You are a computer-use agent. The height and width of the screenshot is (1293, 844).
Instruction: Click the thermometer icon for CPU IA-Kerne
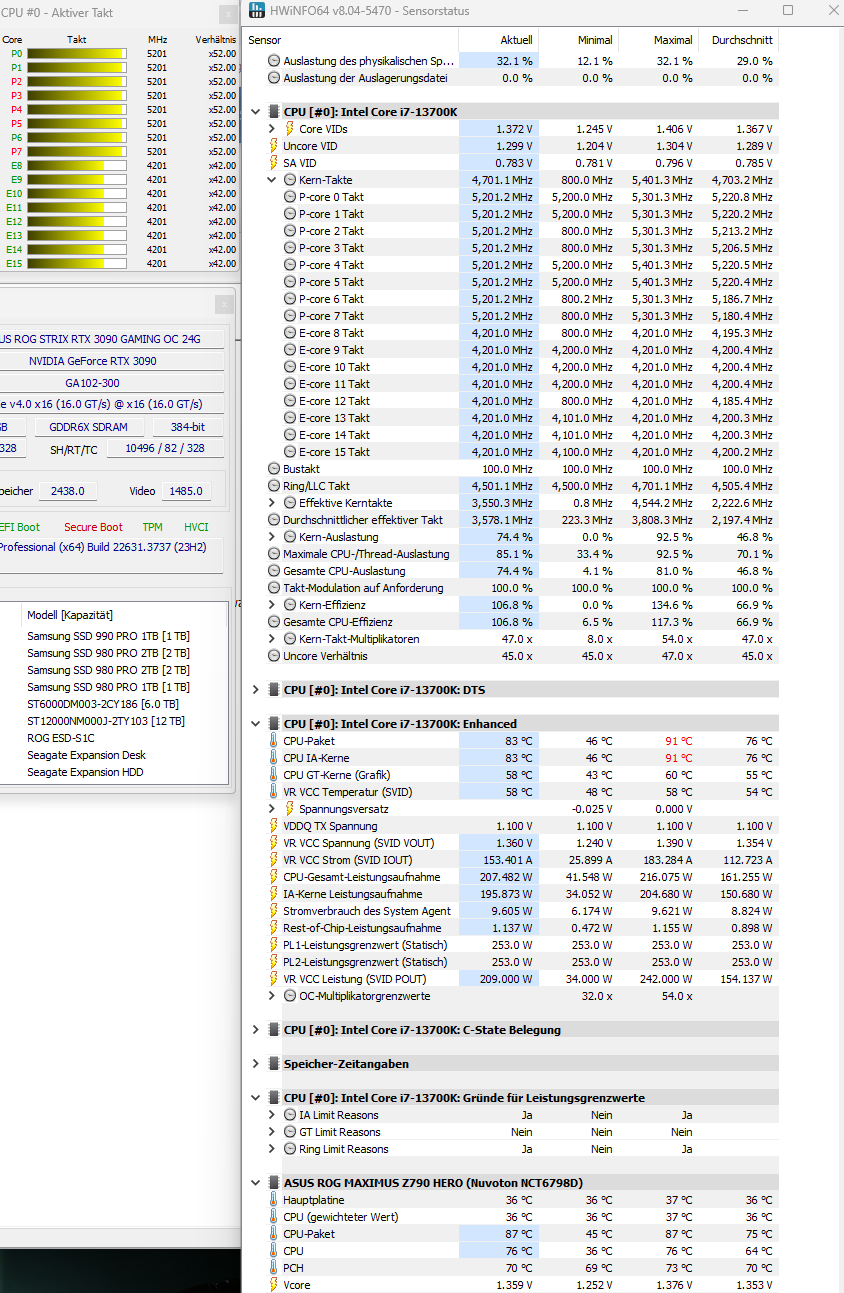coord(274,758)
